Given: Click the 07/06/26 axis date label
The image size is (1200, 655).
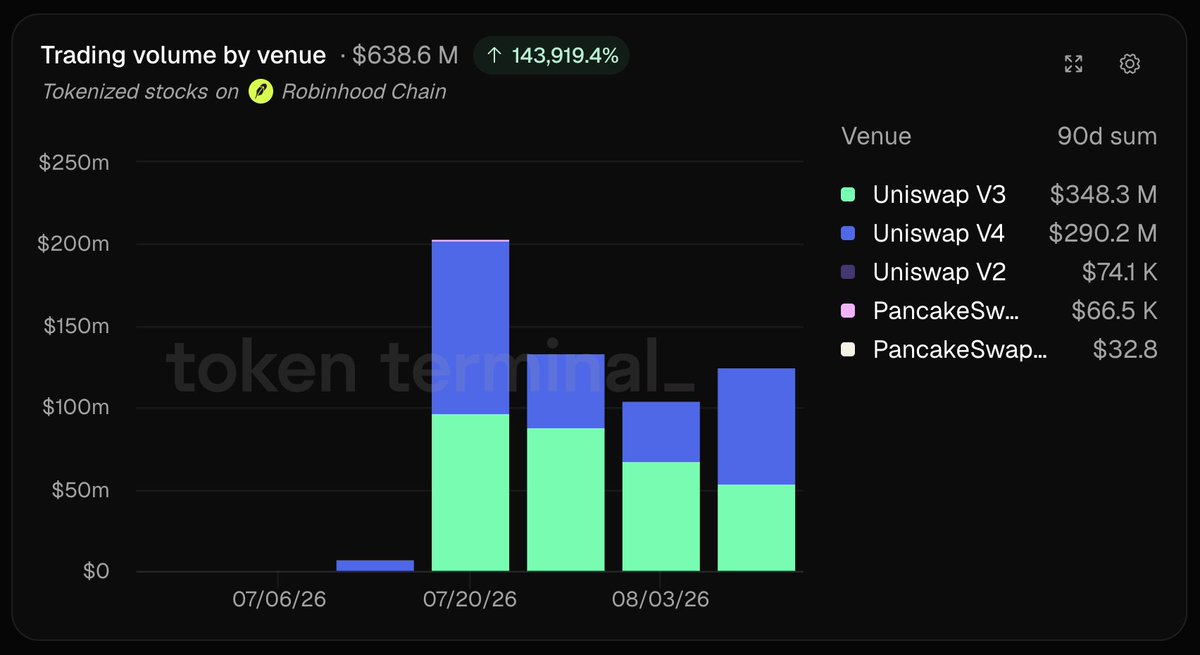Looking at the screenshot, I should [x=280, y=600].
